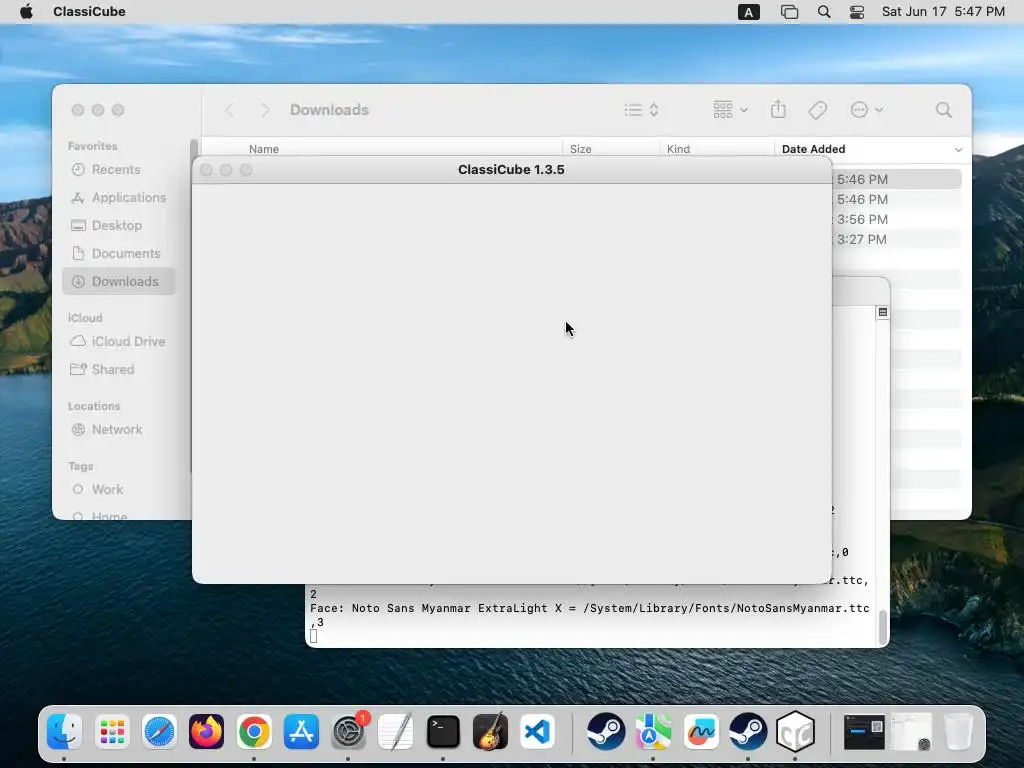Click the date and time in menu bar
Screen dimensions: 1024x768
(x=943, y=12)
